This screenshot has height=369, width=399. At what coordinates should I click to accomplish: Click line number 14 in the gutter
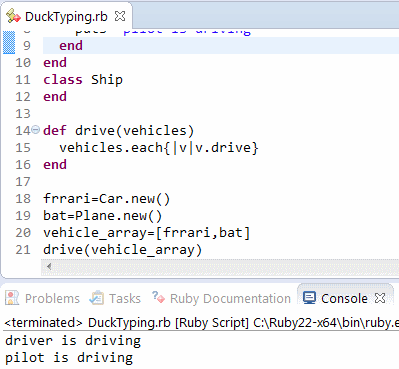click(x=23, y=131)
